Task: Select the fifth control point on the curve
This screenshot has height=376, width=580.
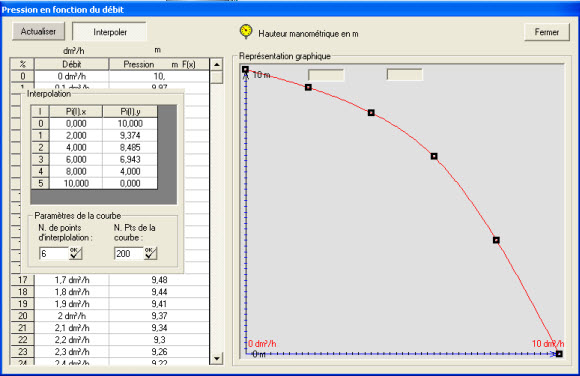Action: tap(496, 240)
